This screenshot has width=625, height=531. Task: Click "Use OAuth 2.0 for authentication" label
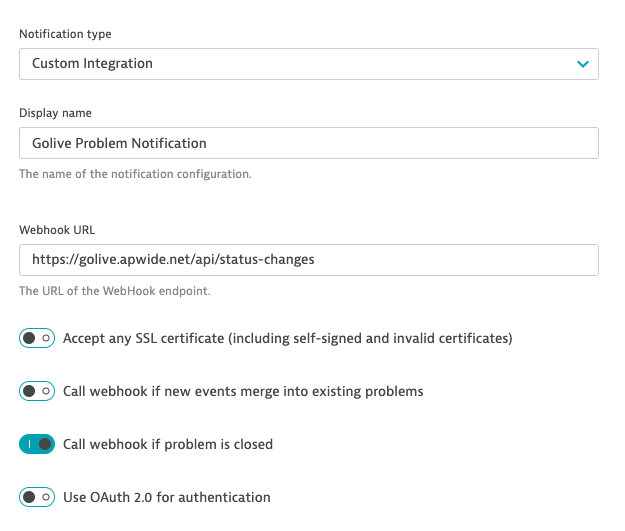(x=166, y=497)
